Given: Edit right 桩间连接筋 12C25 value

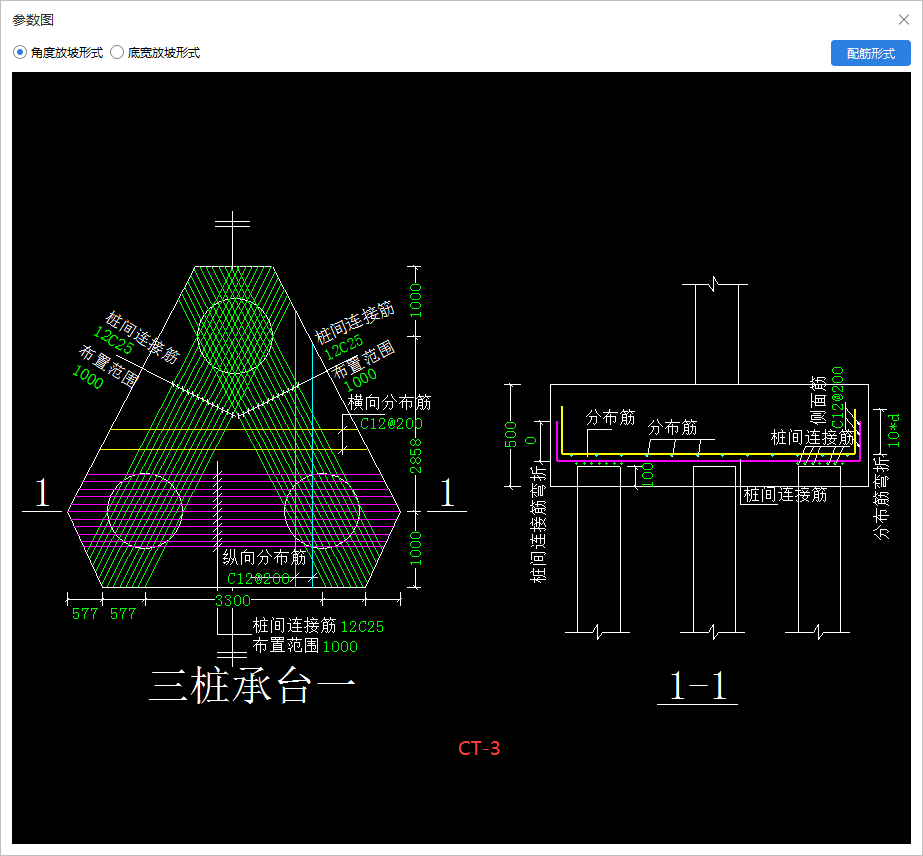Looking at the screenshot, I should point(344,347).
